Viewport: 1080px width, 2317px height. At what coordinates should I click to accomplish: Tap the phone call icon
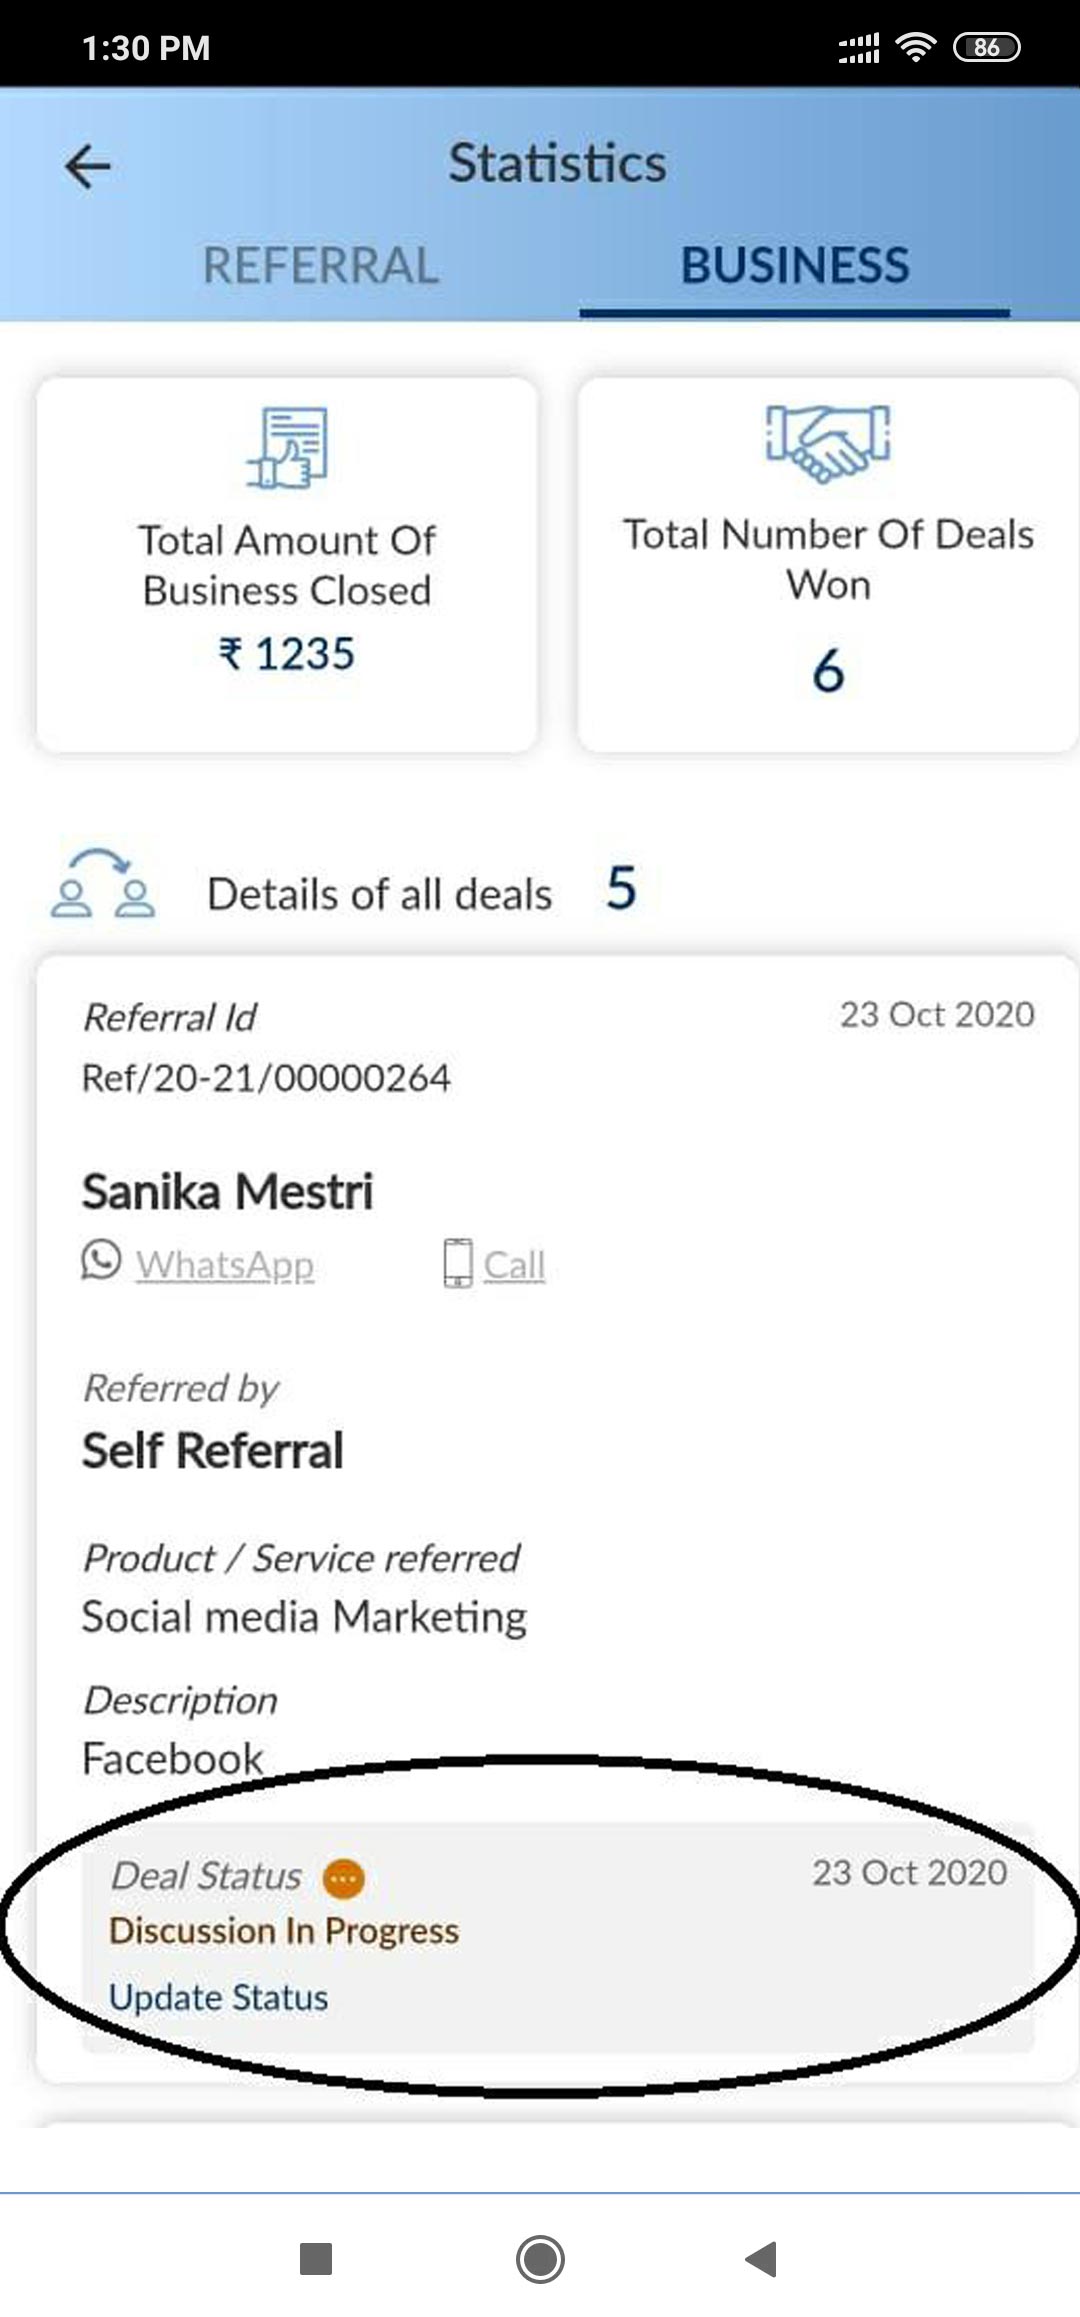coord(458,1263)
